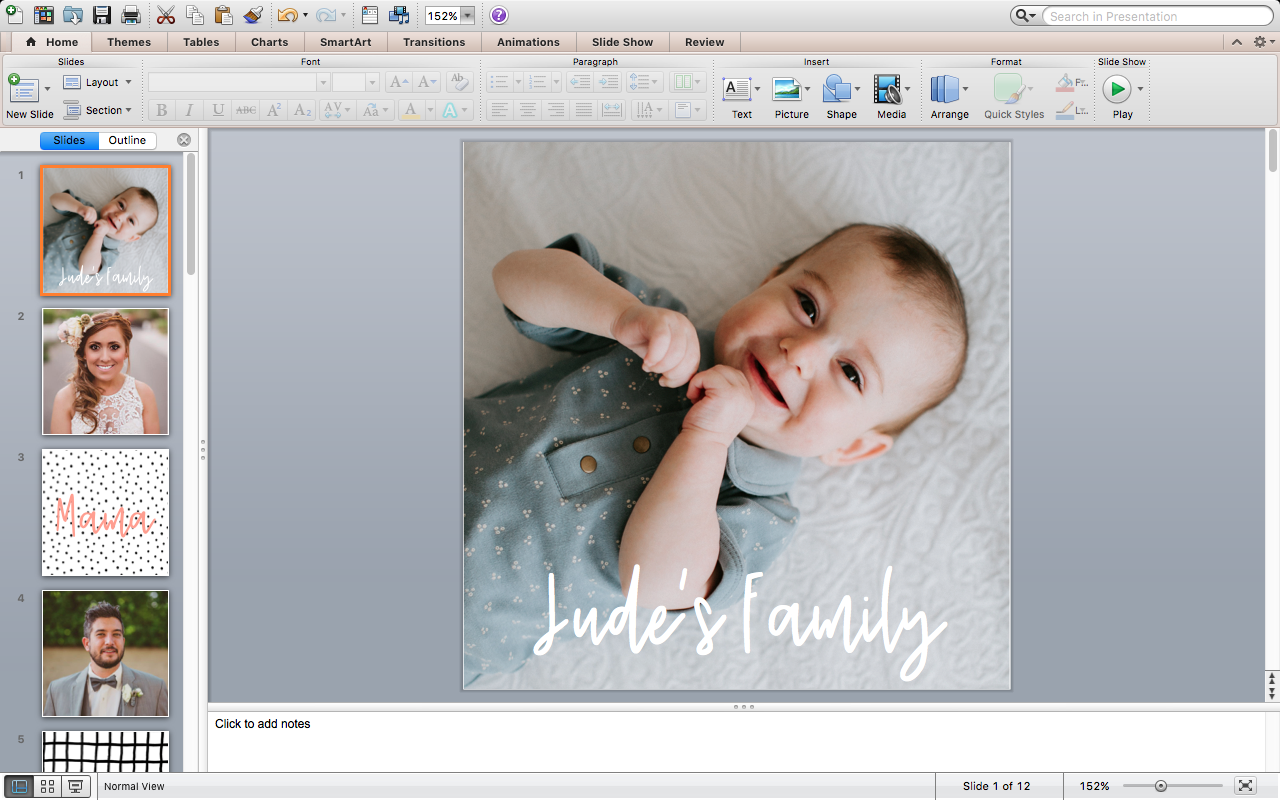Open the Layout dropdown
The width and height of the screenshot is (1280, 800).
(97, 82)
